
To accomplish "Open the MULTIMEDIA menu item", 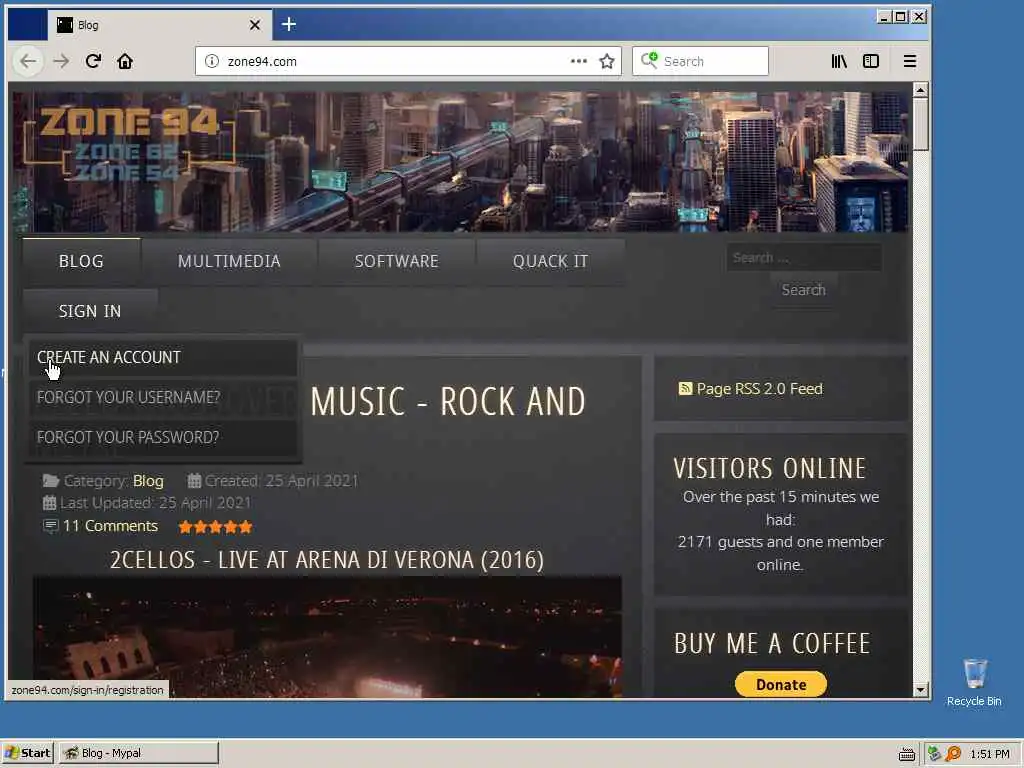I will [x=229, y=261].
